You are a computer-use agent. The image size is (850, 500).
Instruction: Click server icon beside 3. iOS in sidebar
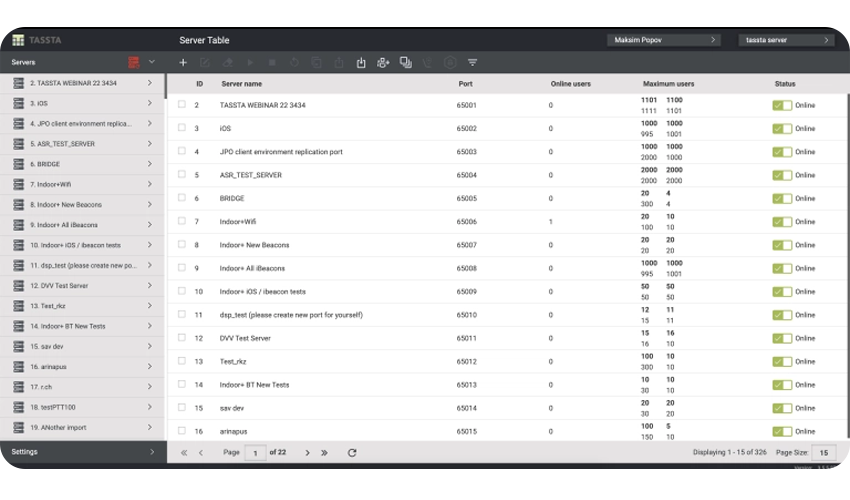[18, 103]
